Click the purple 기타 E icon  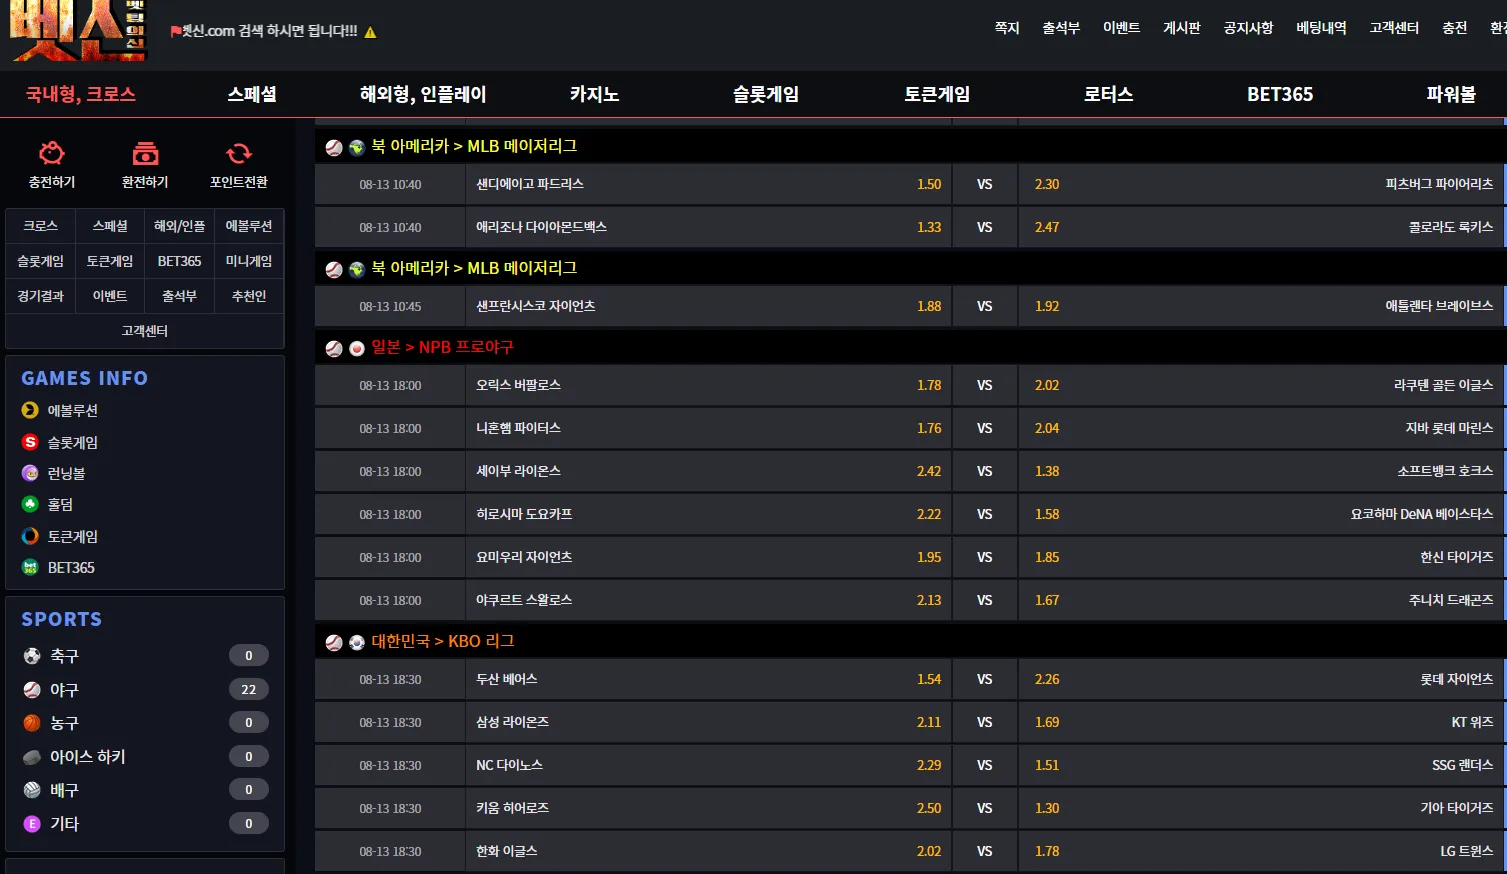pos(32,824)
